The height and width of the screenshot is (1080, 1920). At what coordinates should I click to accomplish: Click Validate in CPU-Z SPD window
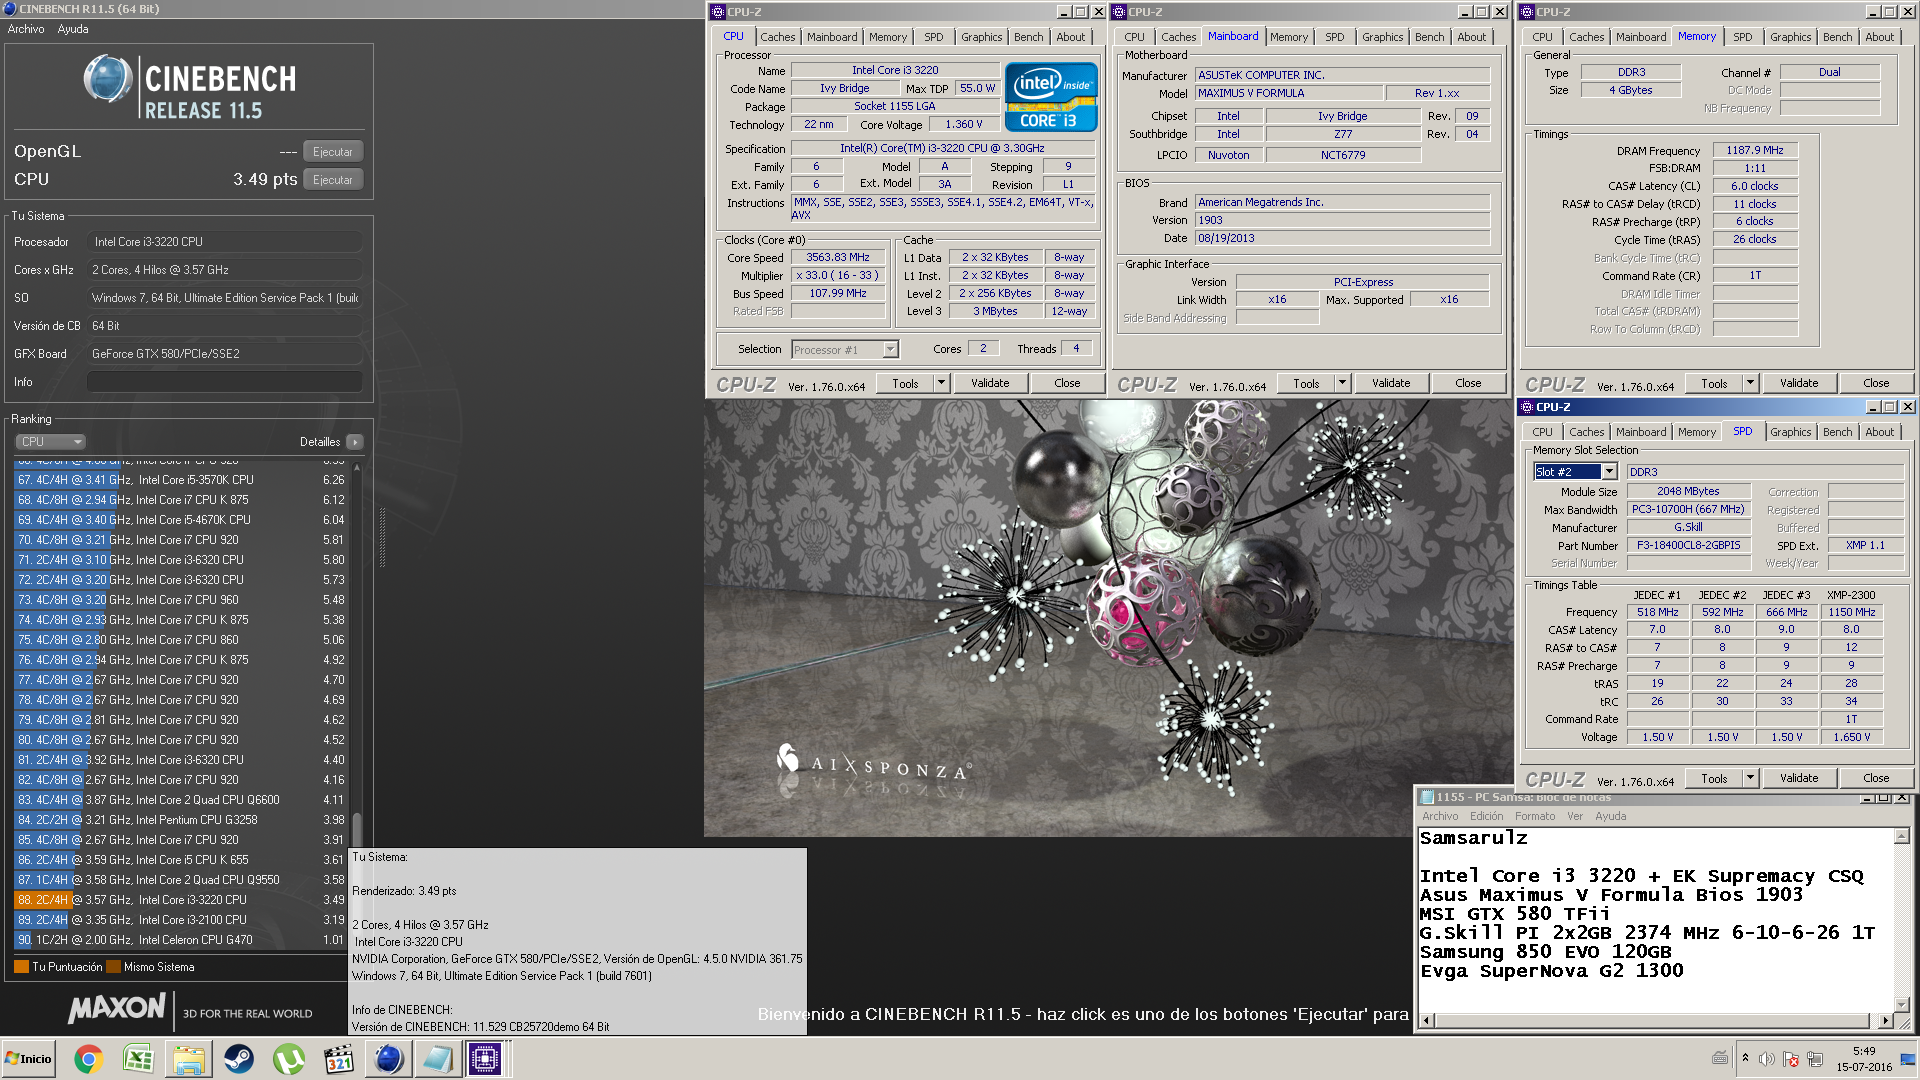[1799, 778]
